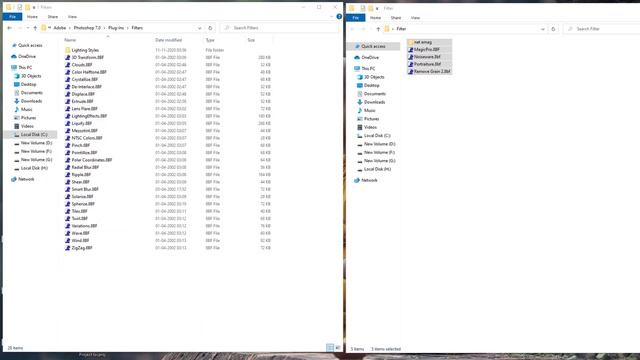
Task: Expand the ribbon chevron in Filters window
Action: pyautogui.click(x=331, y=17)
